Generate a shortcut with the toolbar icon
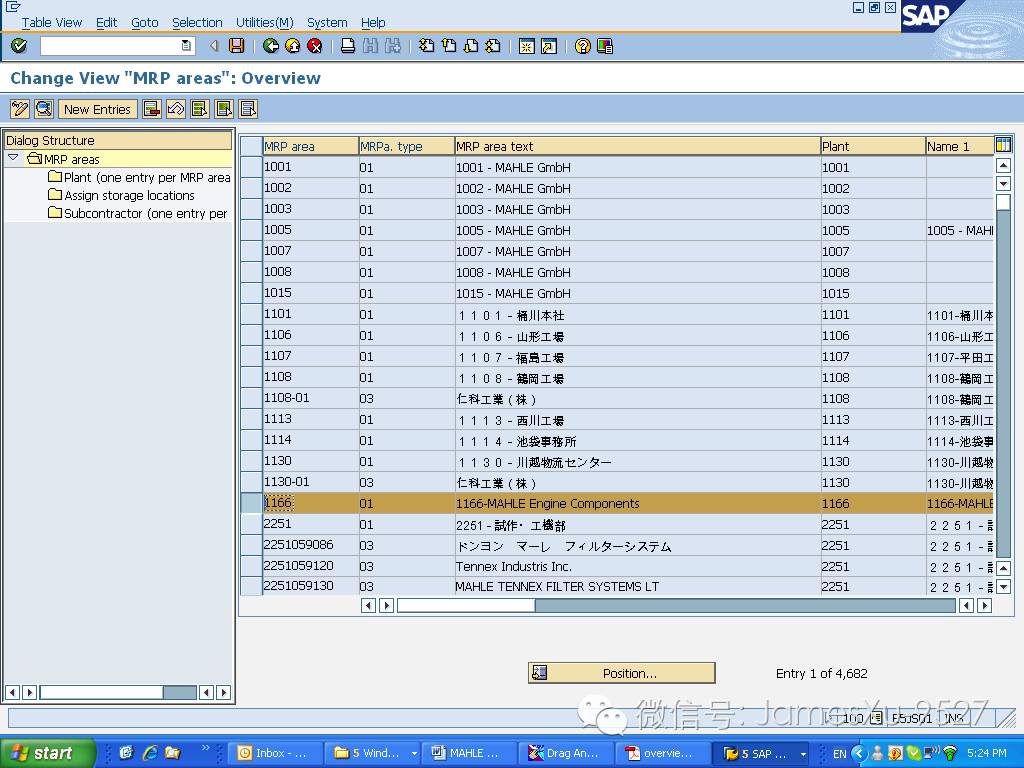The width and height of the screenshot is (1024, 768). coord(549,46)
